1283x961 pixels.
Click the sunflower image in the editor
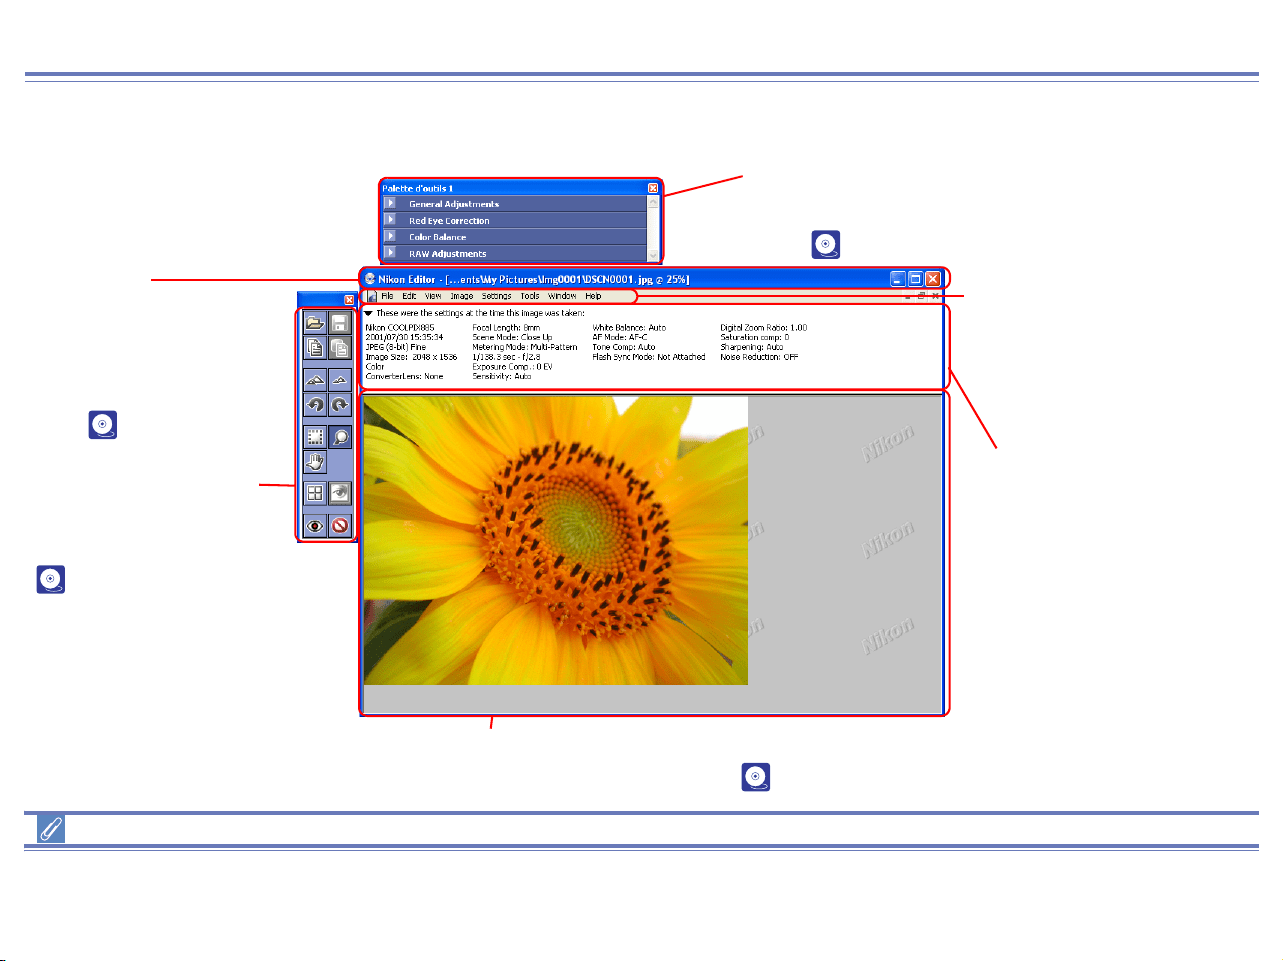556,541
